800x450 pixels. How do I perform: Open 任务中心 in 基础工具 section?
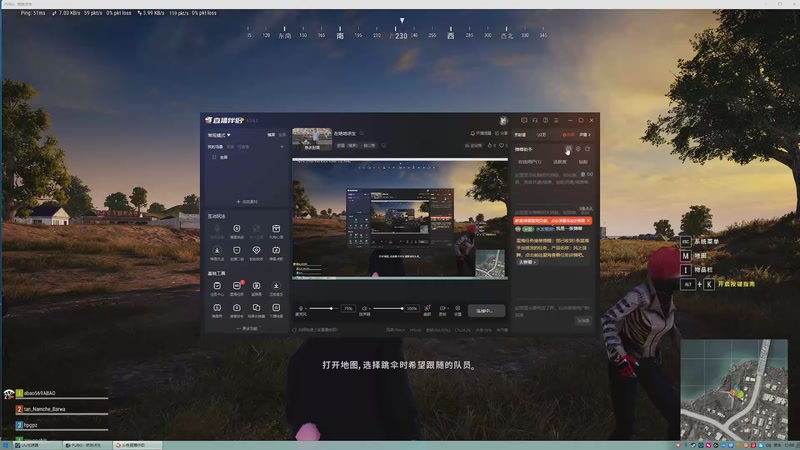coord(217,288)
